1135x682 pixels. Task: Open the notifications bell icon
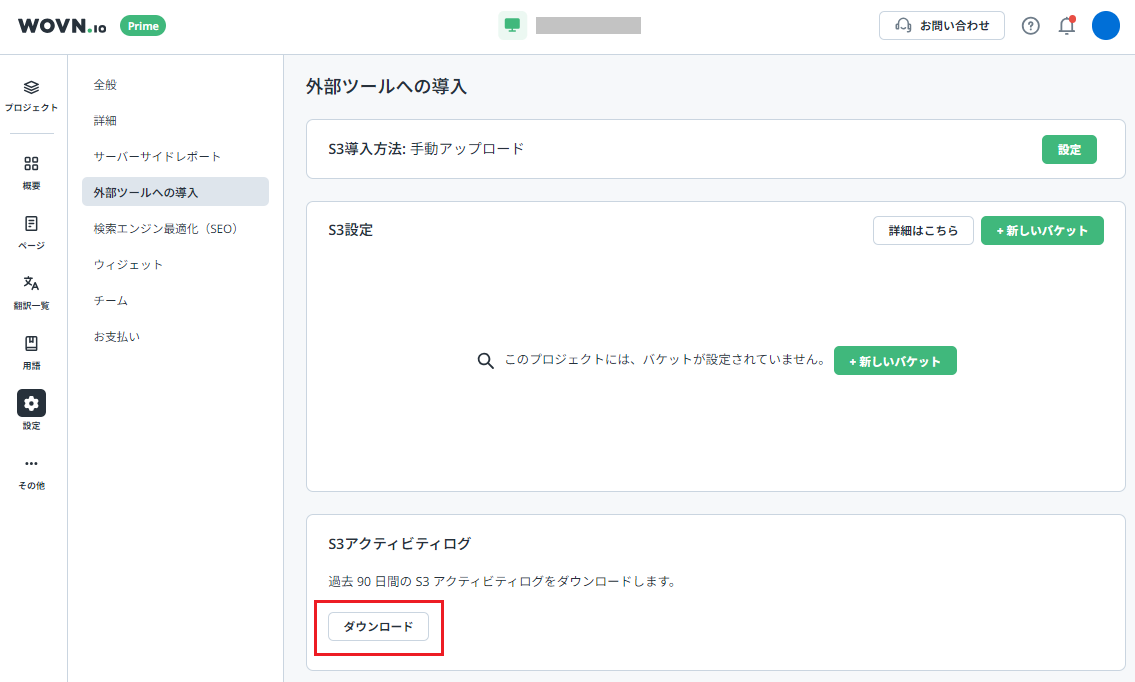pyautogui.click(x=1066, y=26)
